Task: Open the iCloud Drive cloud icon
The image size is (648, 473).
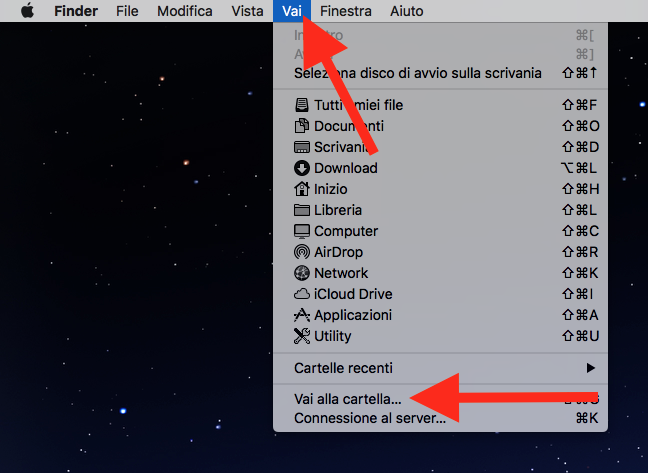Action: click(302, 294)
